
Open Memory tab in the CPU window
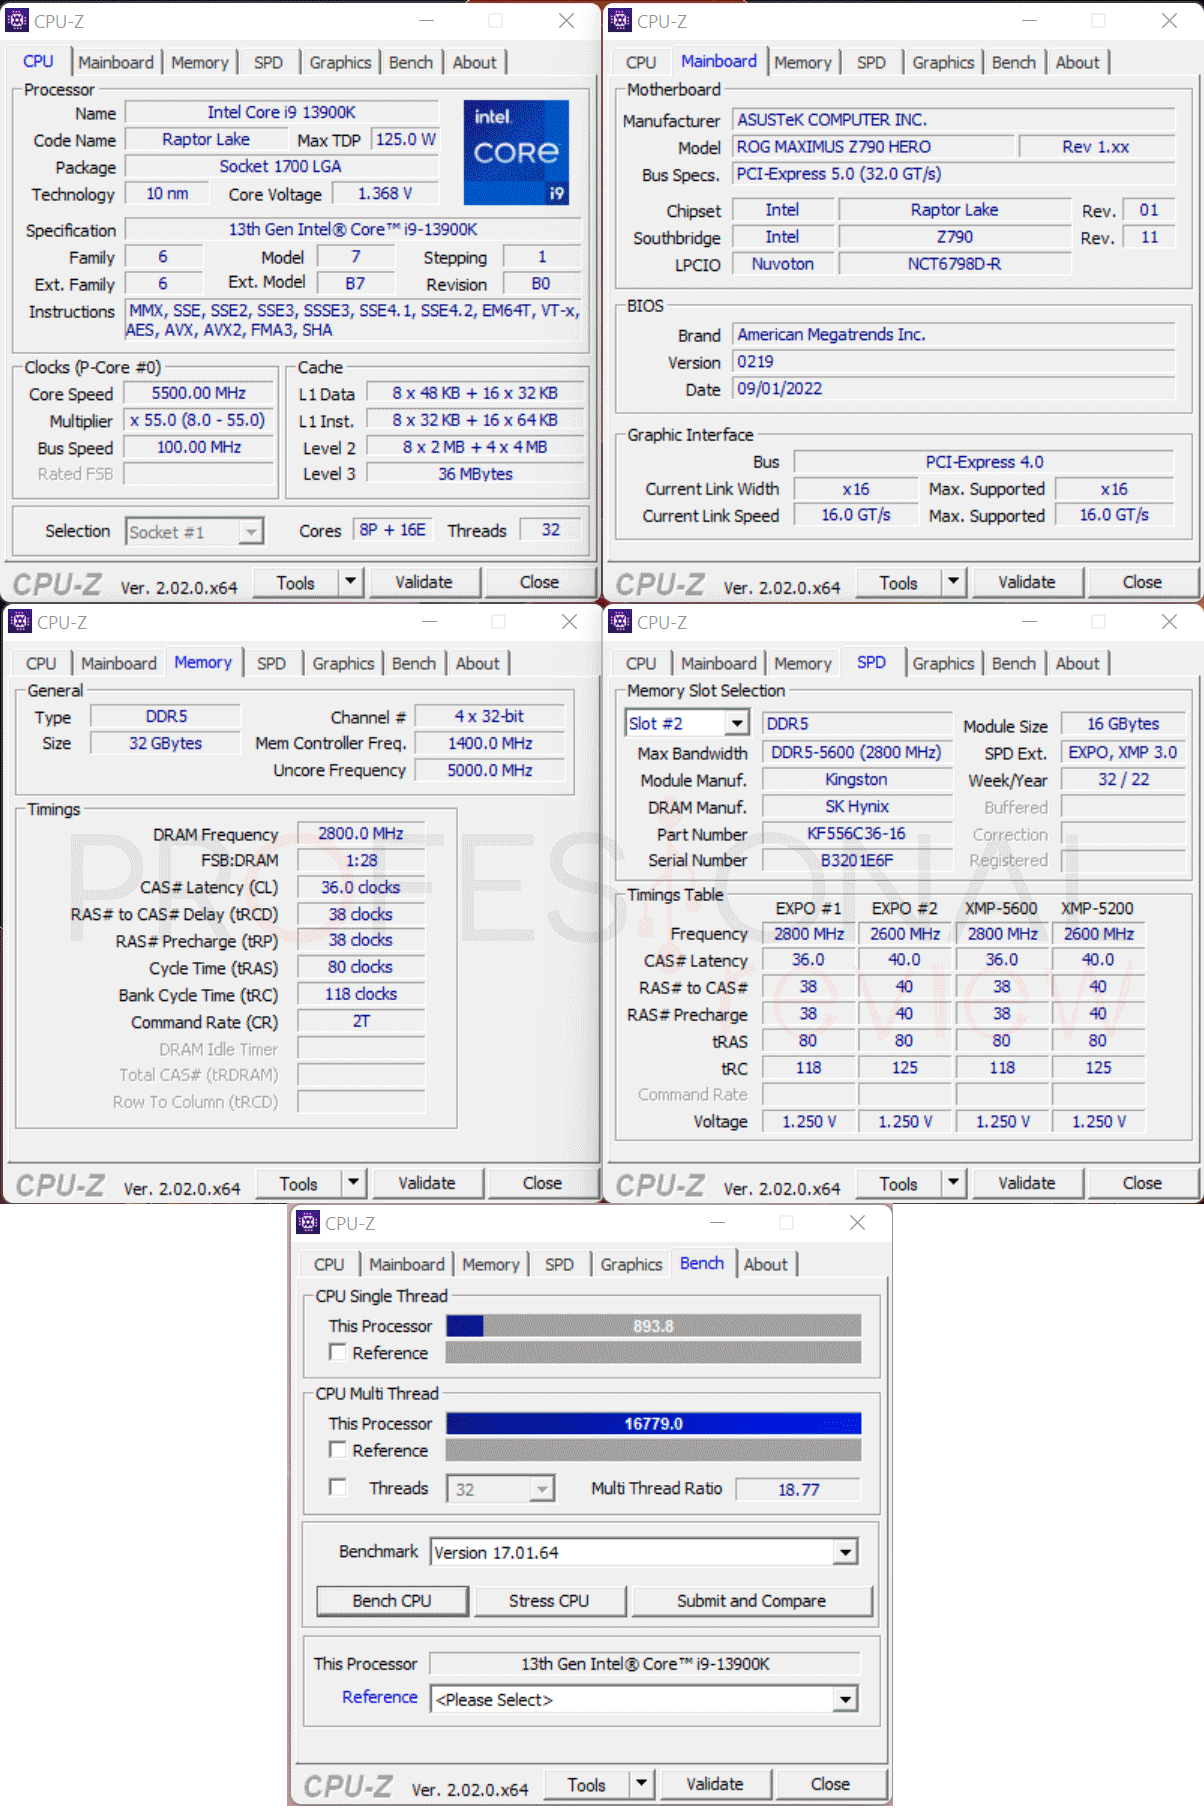(200, 62)
